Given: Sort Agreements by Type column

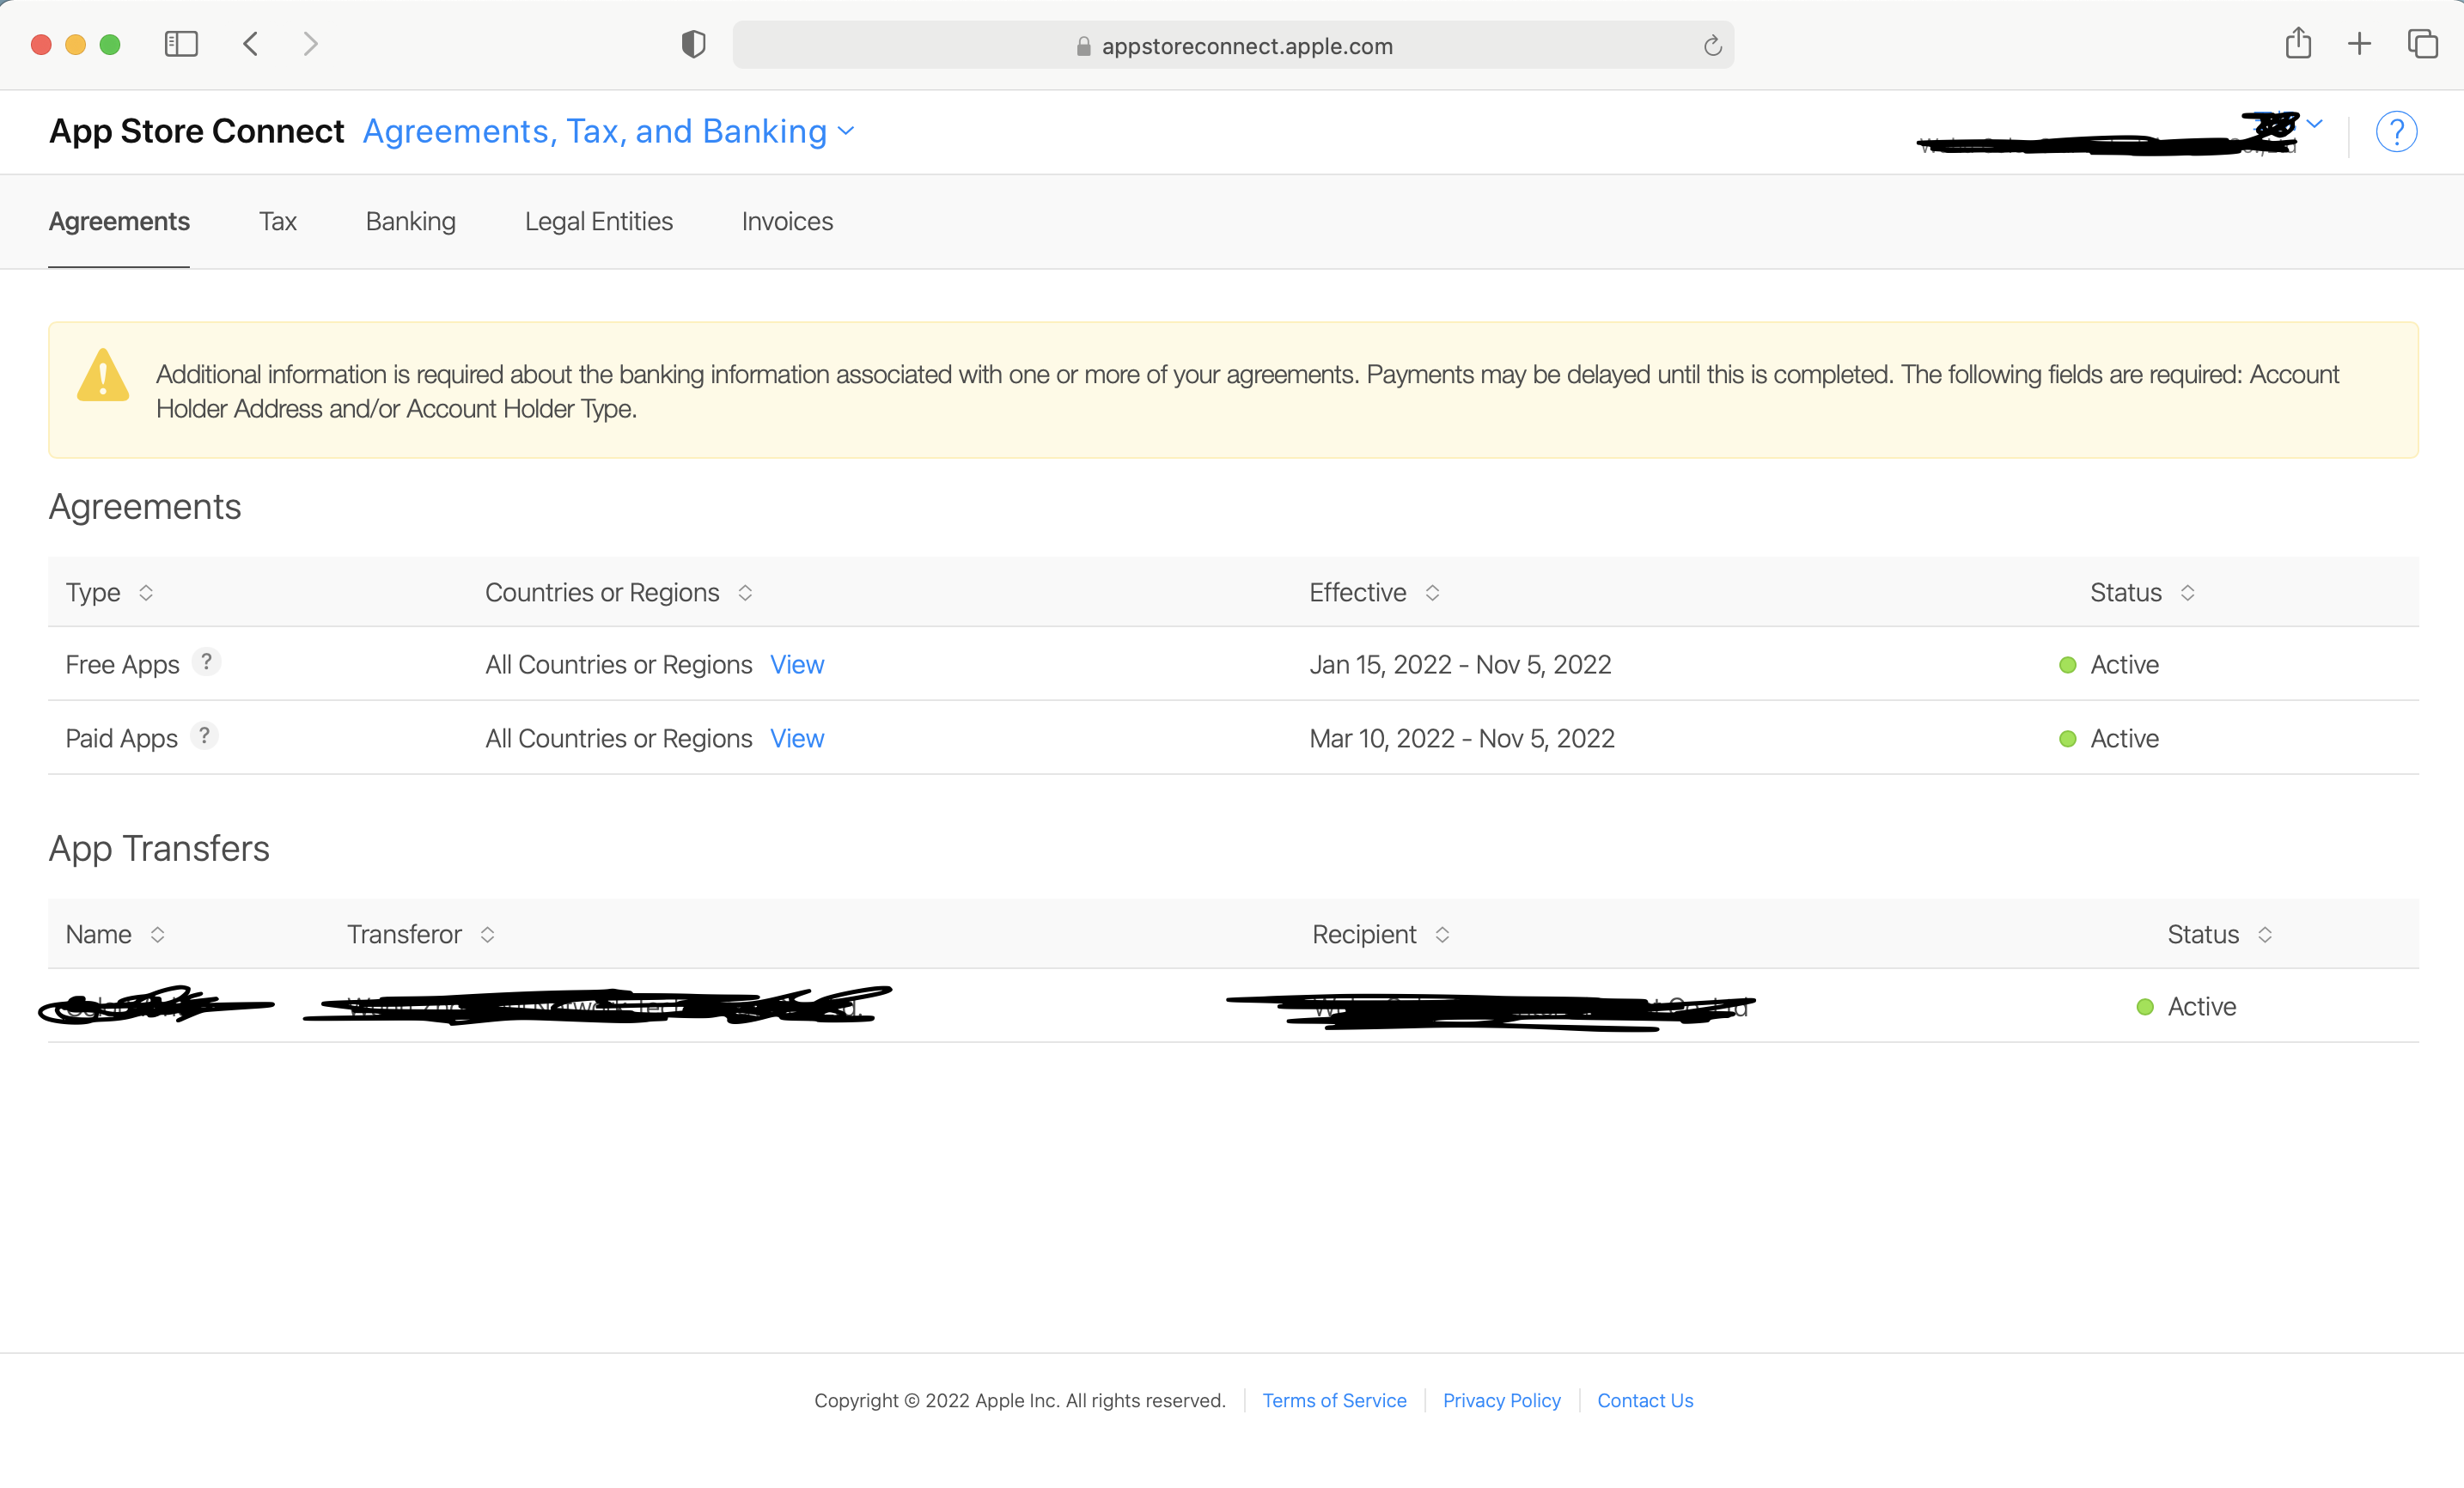Looking at the screenshot, I should [x=109, y=592].
